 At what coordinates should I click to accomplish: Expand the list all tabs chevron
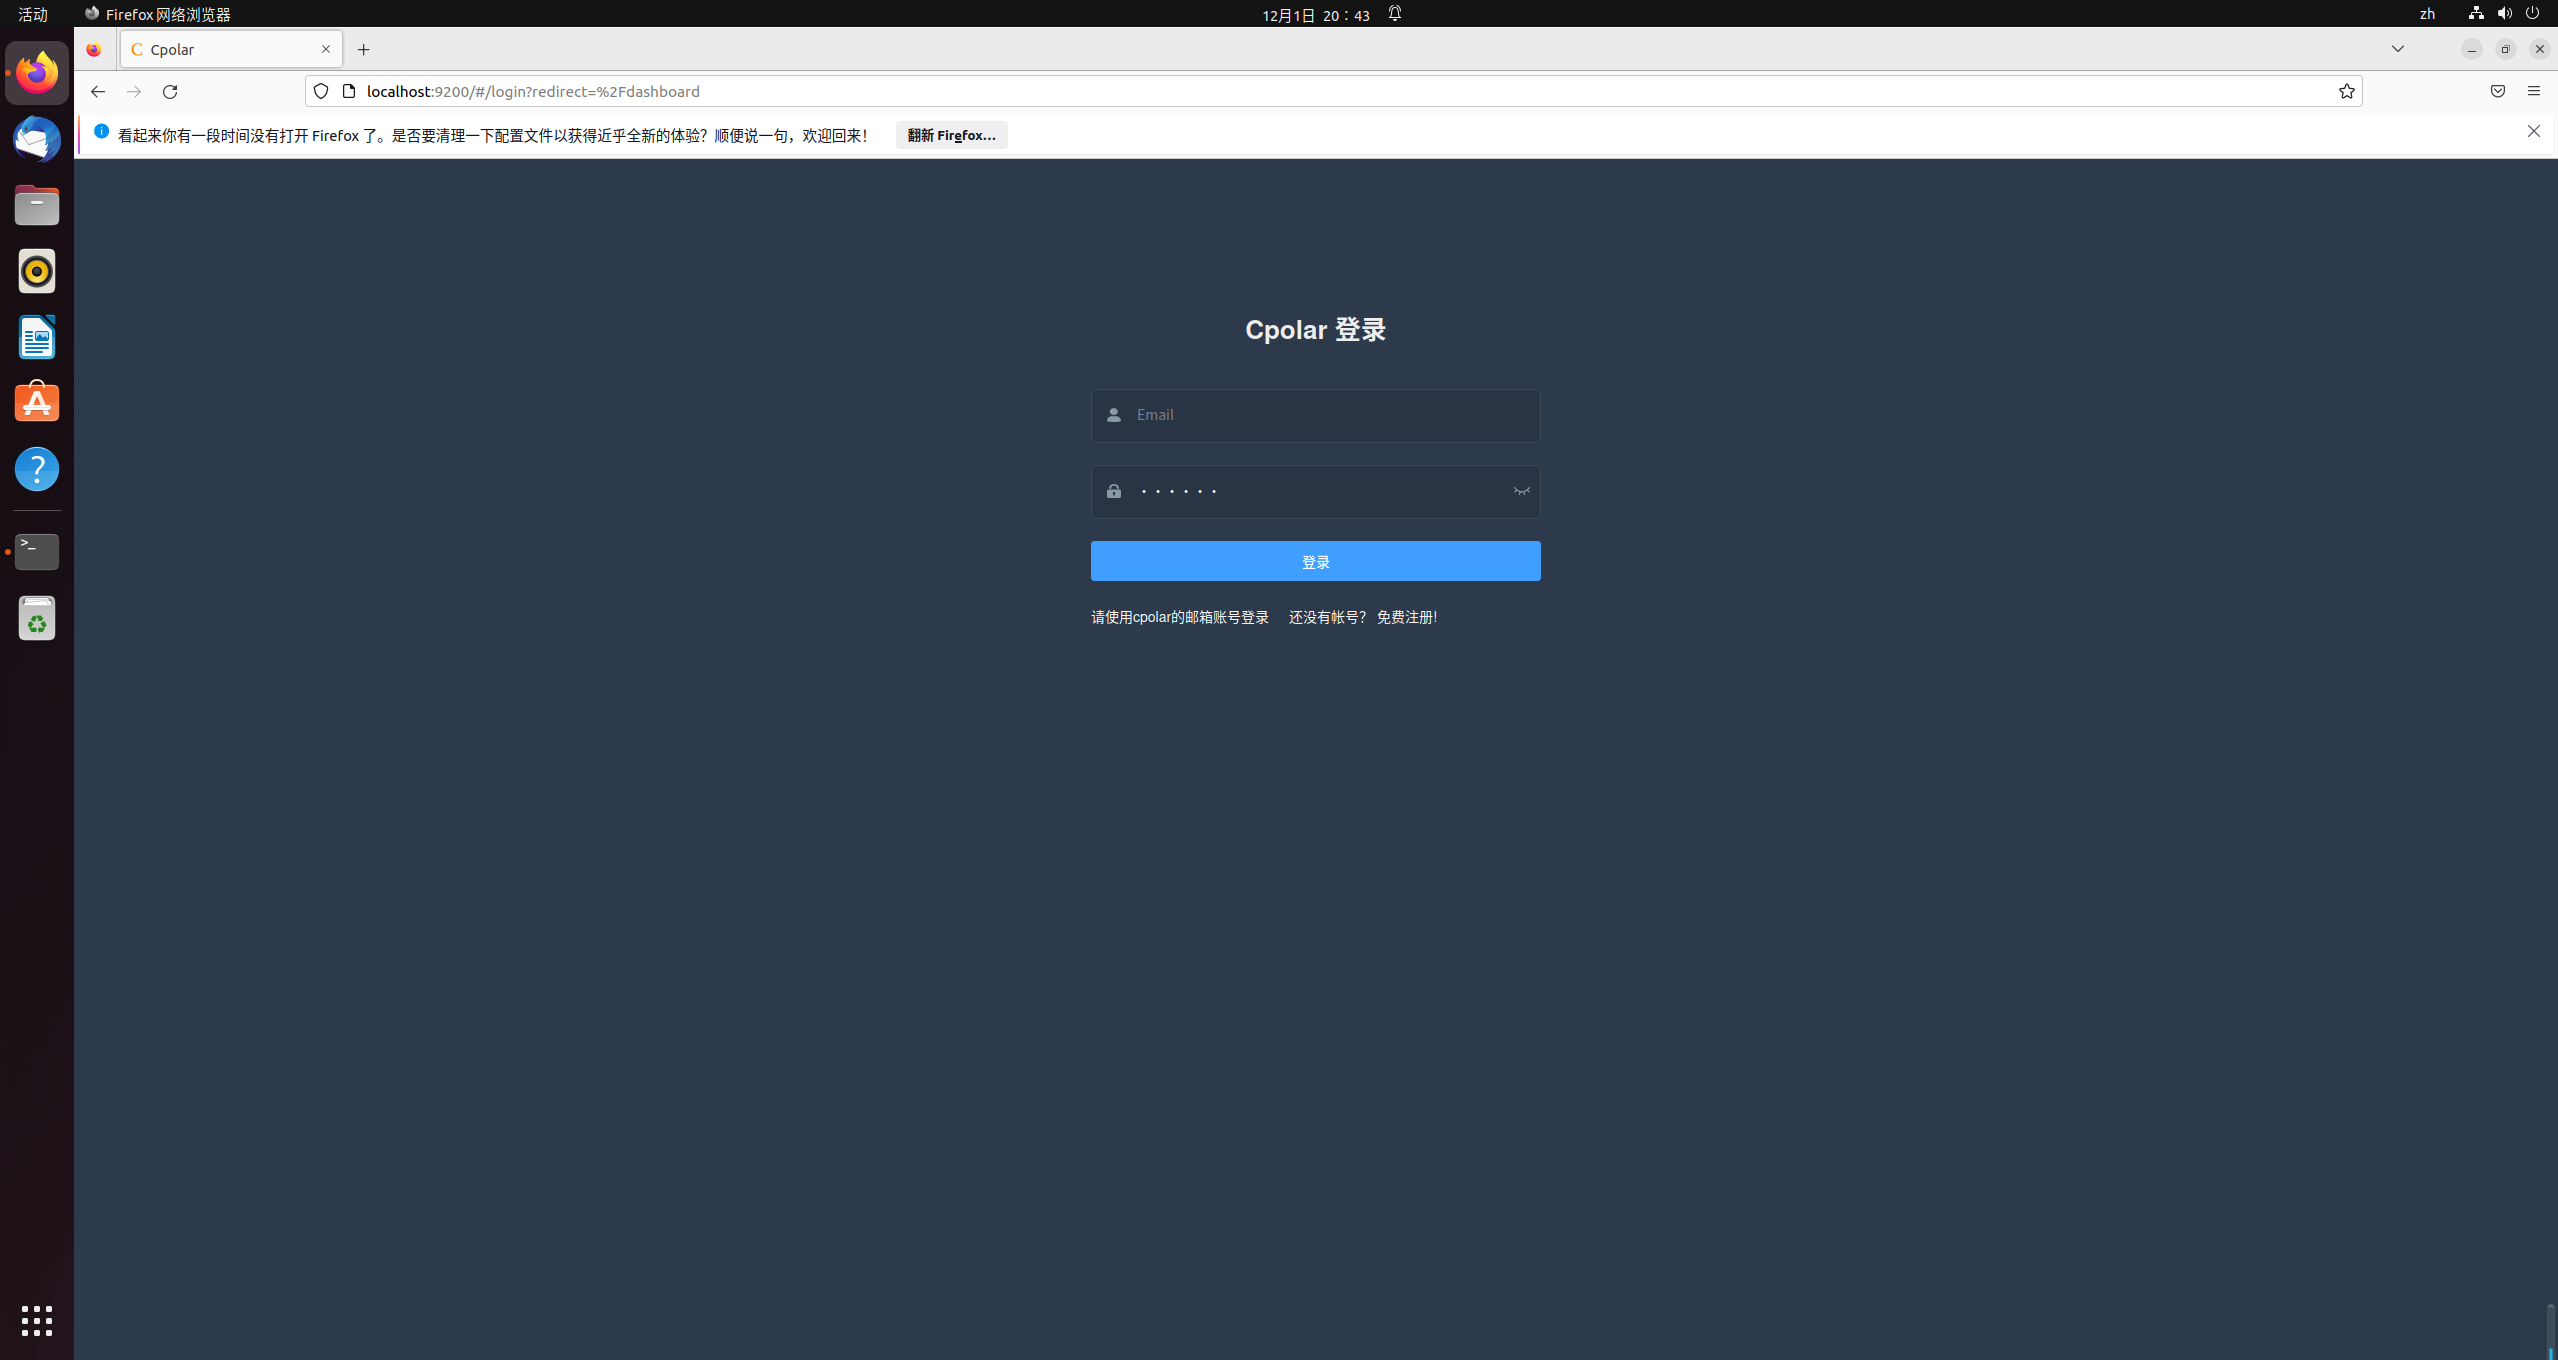2397,49
